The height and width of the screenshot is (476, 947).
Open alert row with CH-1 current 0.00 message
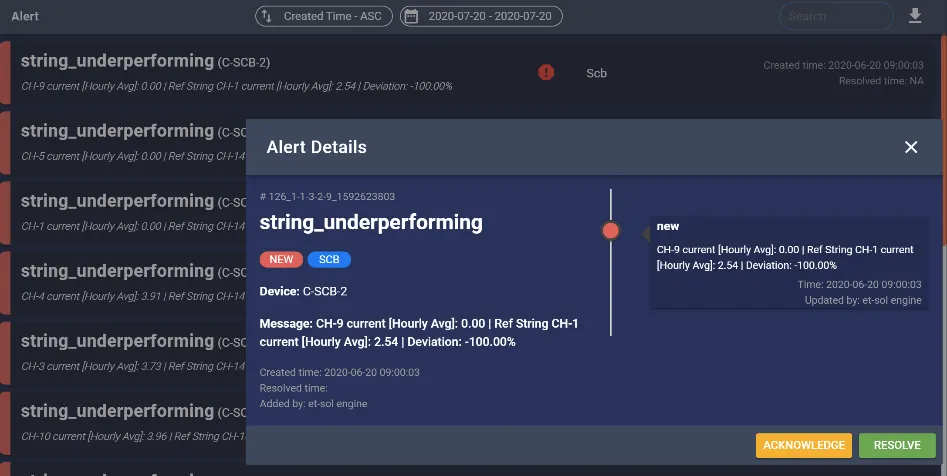coord(124,214)
